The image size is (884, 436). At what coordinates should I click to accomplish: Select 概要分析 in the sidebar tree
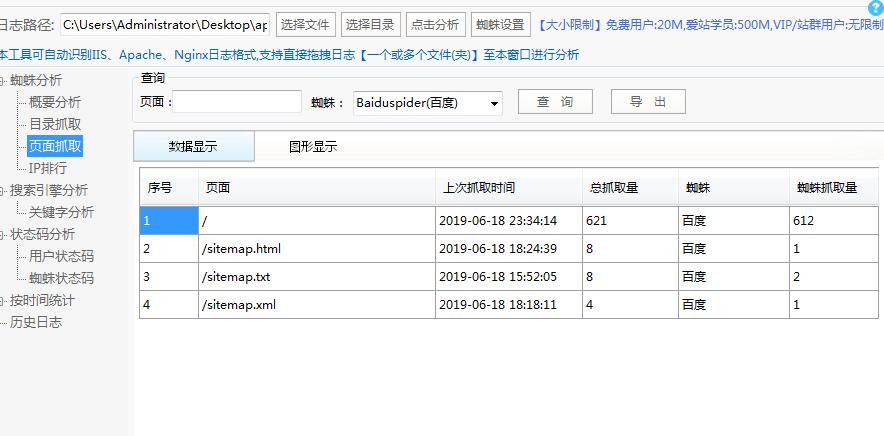click(x=55, y=102)
